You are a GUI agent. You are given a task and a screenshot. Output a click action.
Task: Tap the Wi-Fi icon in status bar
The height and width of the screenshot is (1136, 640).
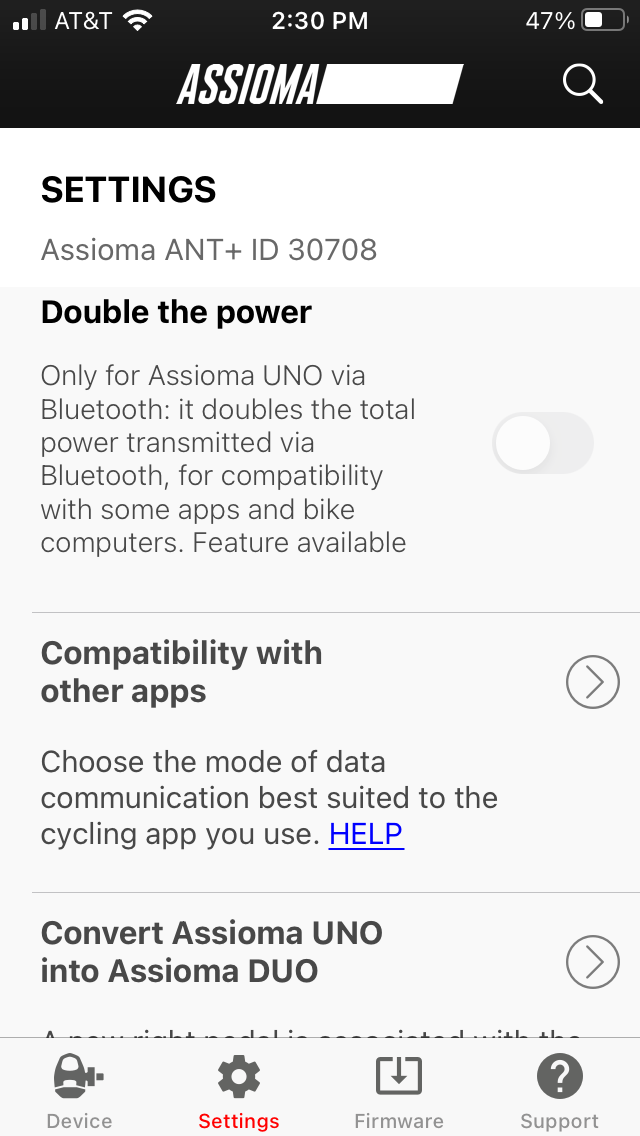click(138, 20)
